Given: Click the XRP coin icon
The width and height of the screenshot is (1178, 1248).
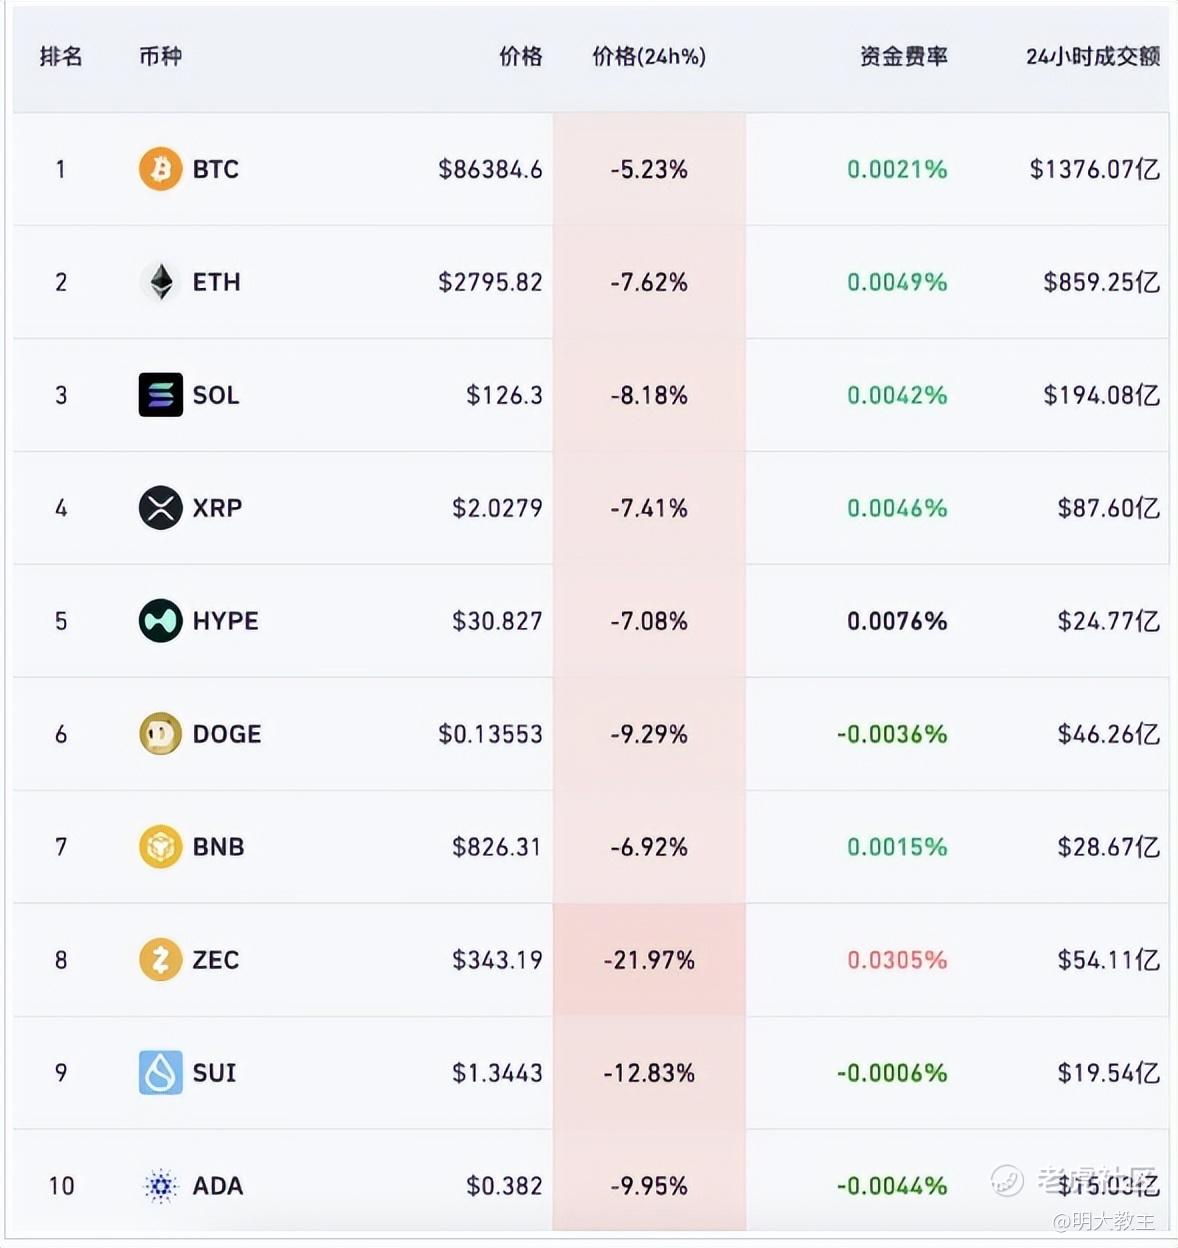Looking at the screenshot, I should 160,508.
